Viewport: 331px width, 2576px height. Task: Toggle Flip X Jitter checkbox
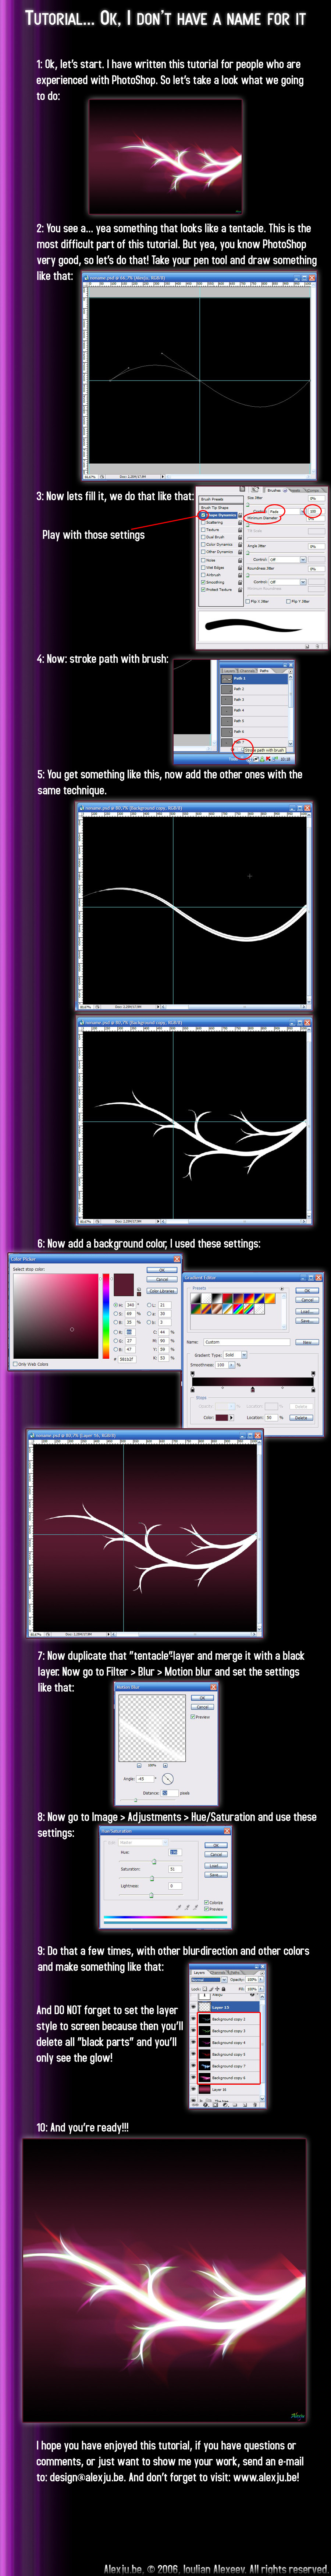248,602
